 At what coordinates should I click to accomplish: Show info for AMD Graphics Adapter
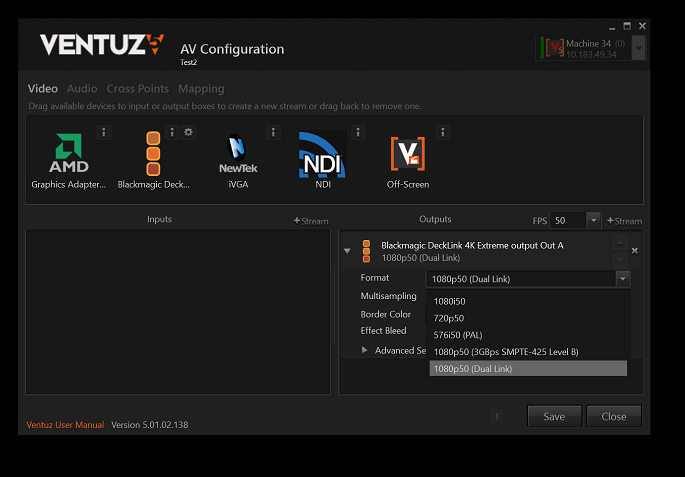tap(104, 132)
